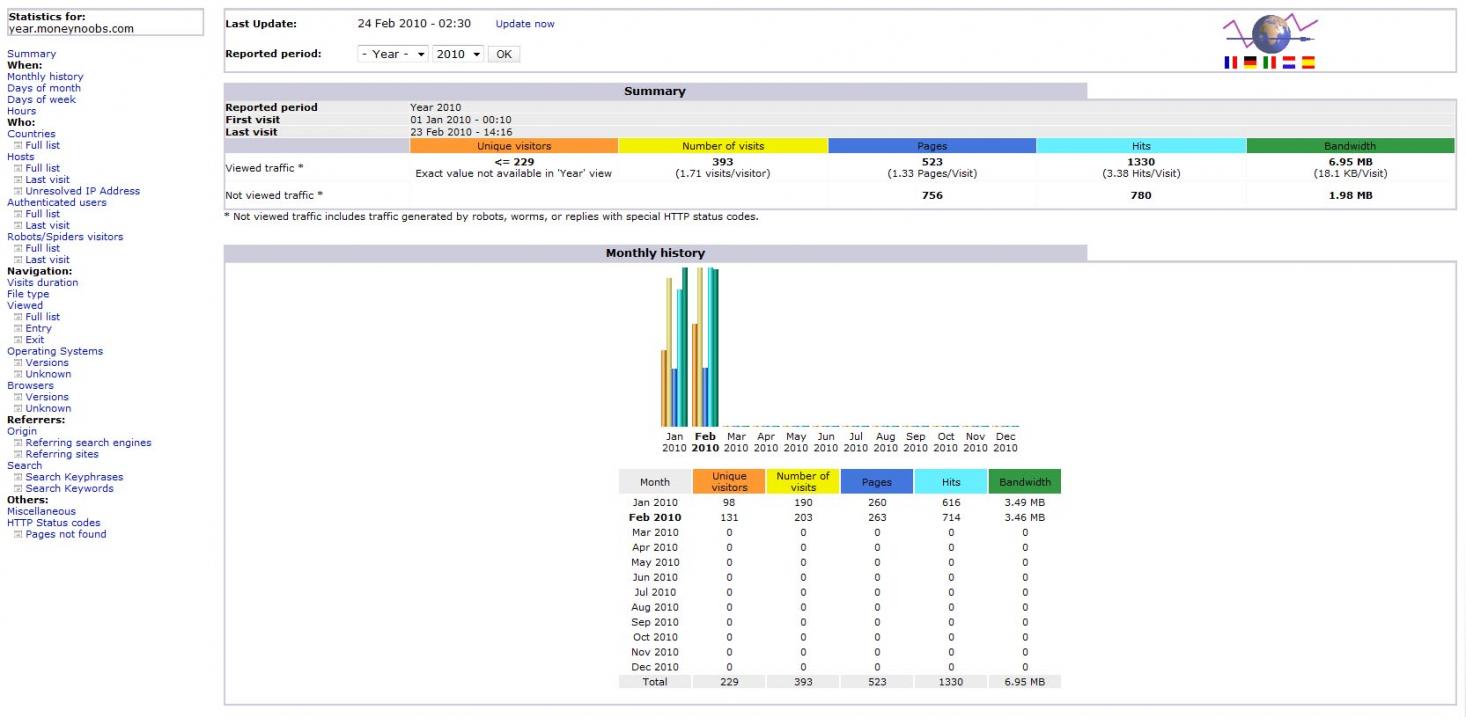Click the AWStats globe logo
This screenshot has height=725, width=1466.
[1270, 34]
